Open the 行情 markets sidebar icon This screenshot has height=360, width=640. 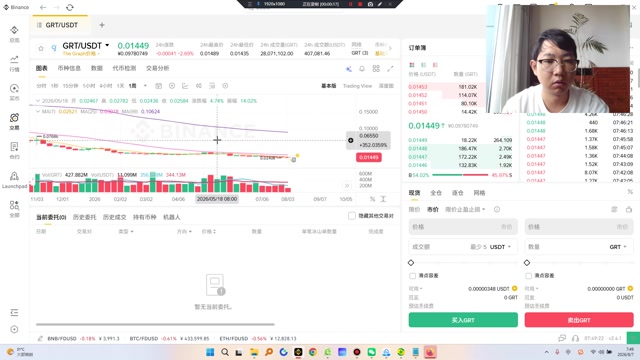click(x=14, y=59)
